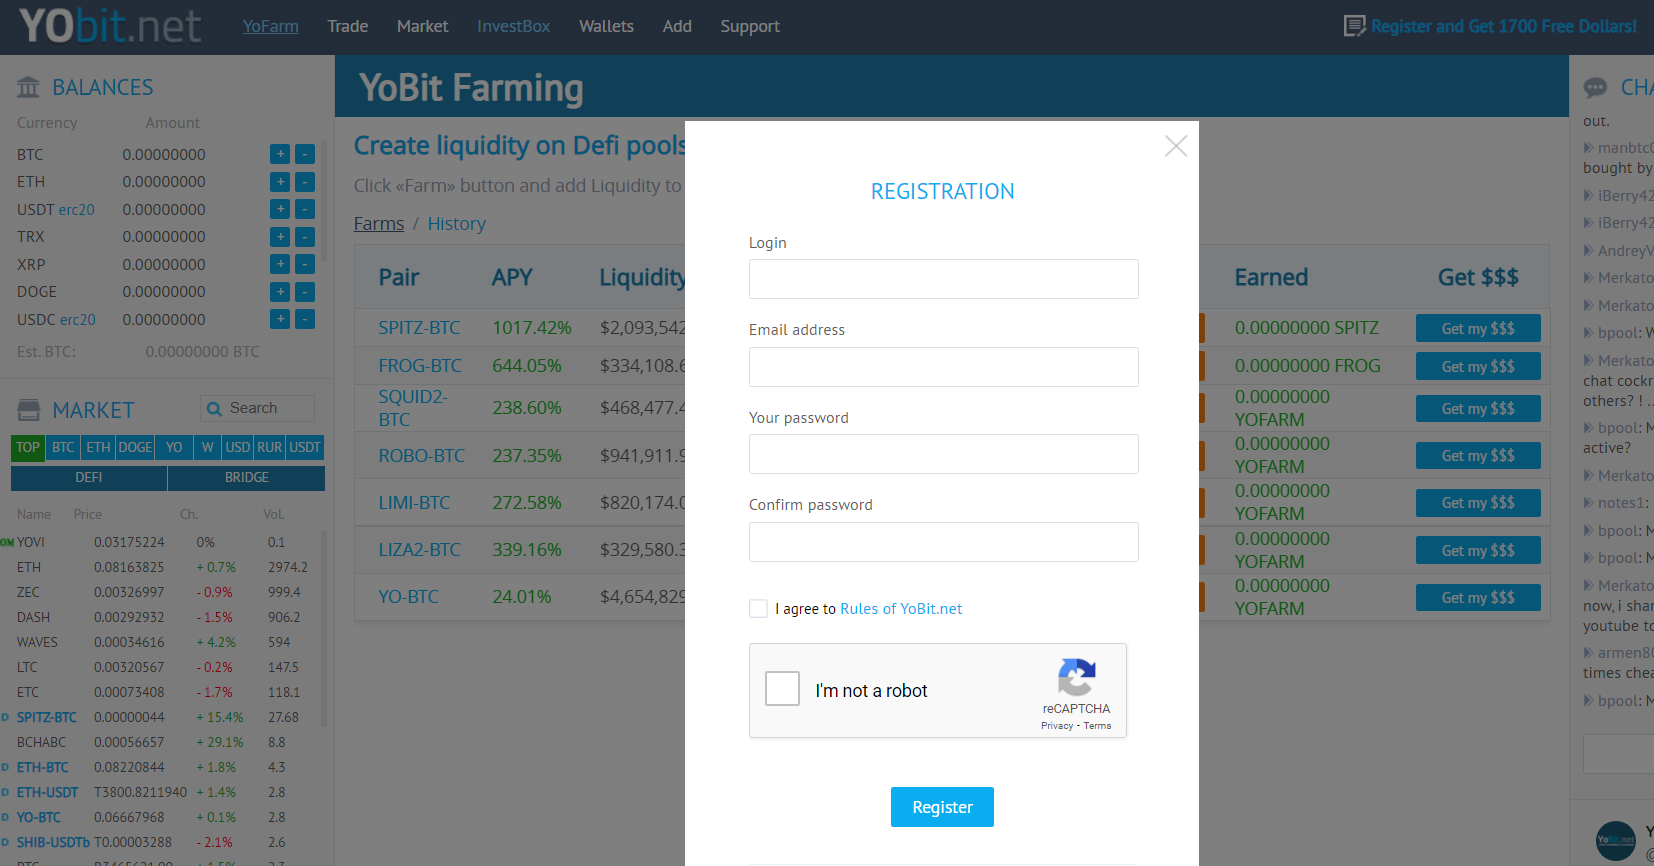
Task: Open the Trade menu item
Action: click(348, 26)
